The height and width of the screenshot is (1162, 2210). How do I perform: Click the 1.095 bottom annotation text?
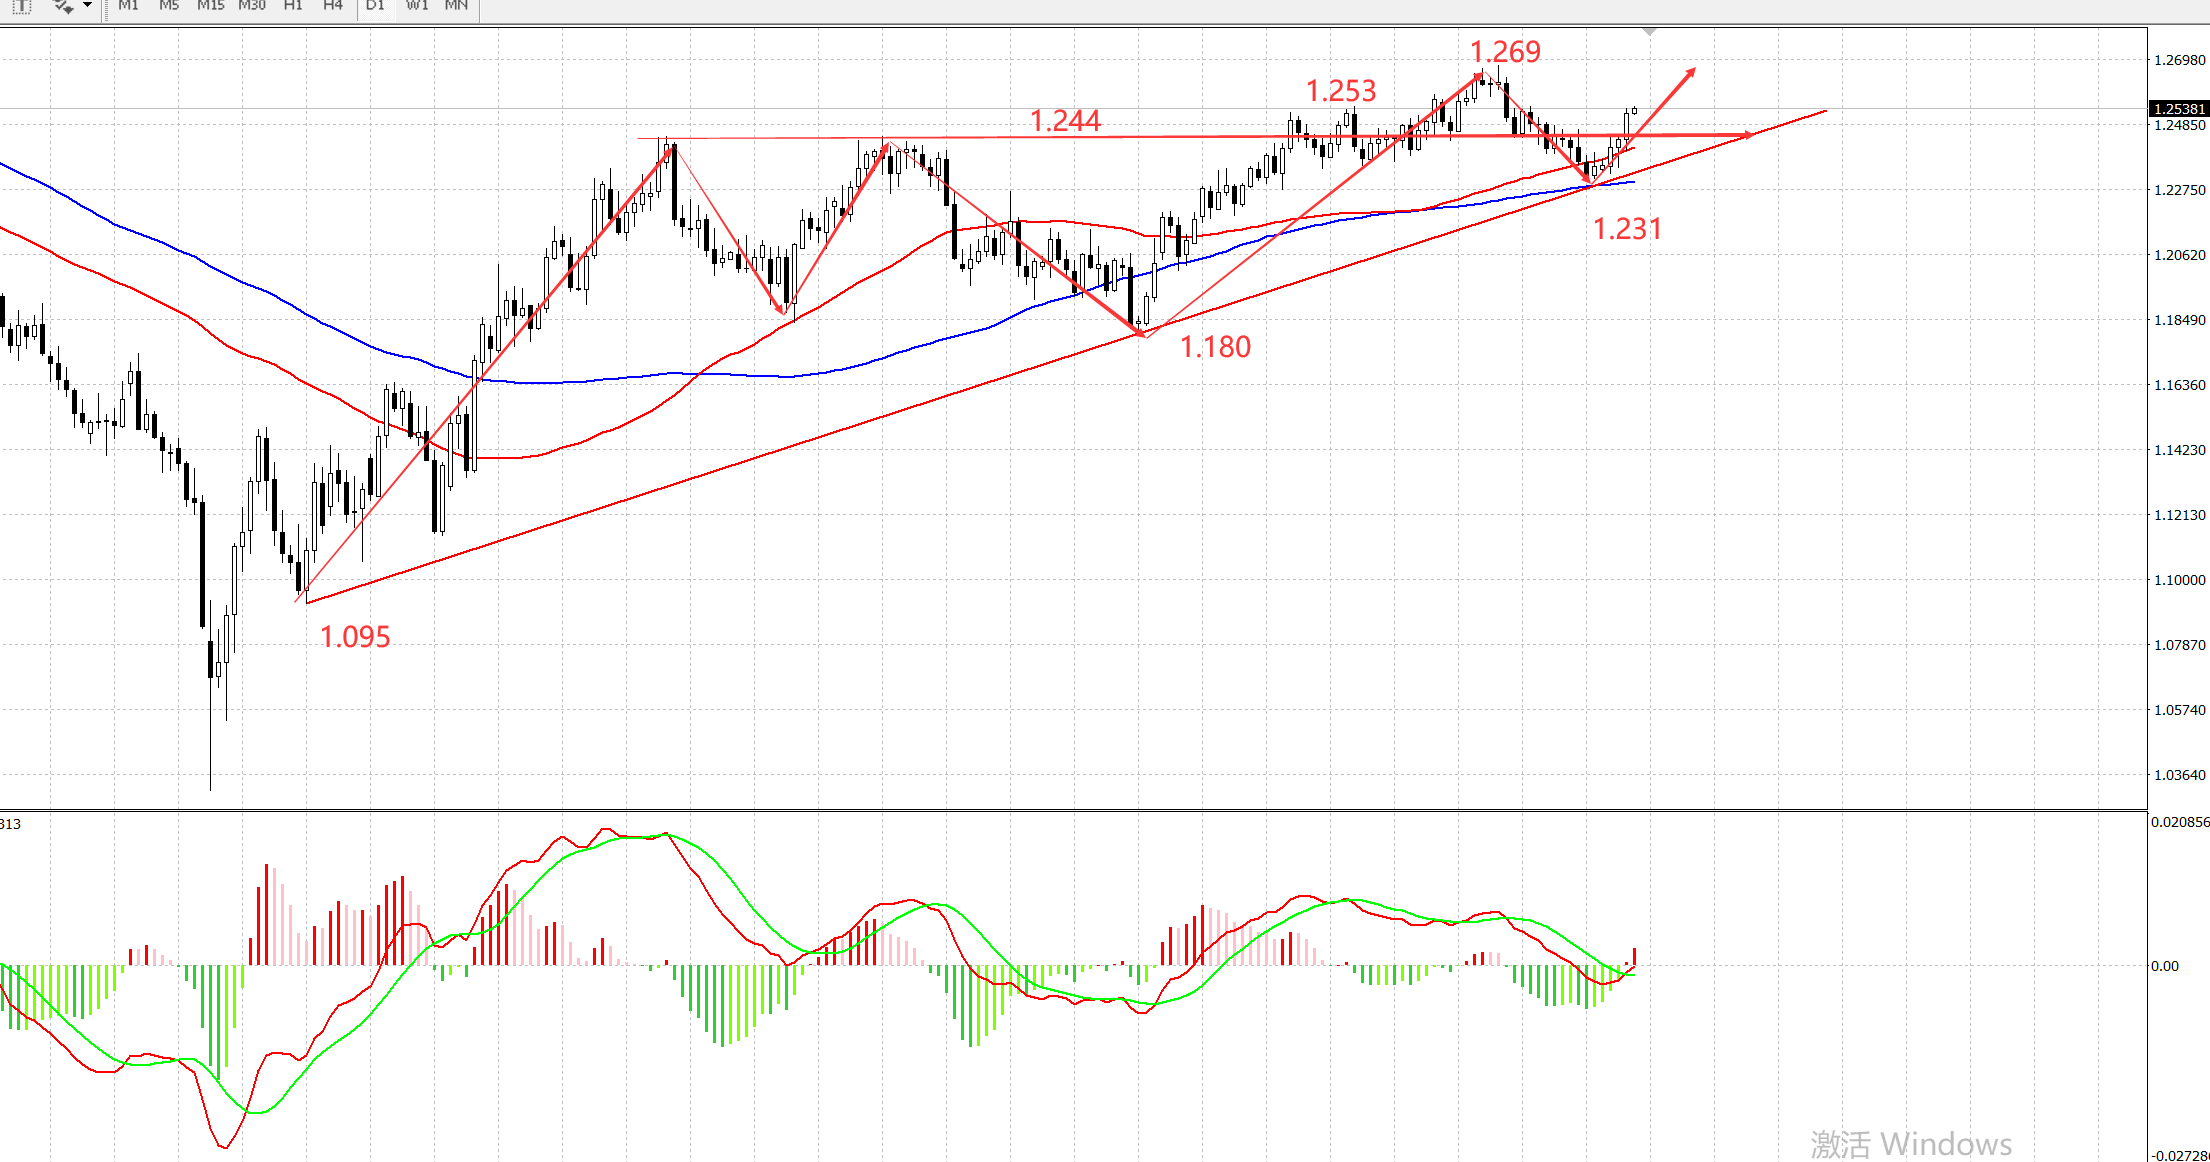(355, 637)
